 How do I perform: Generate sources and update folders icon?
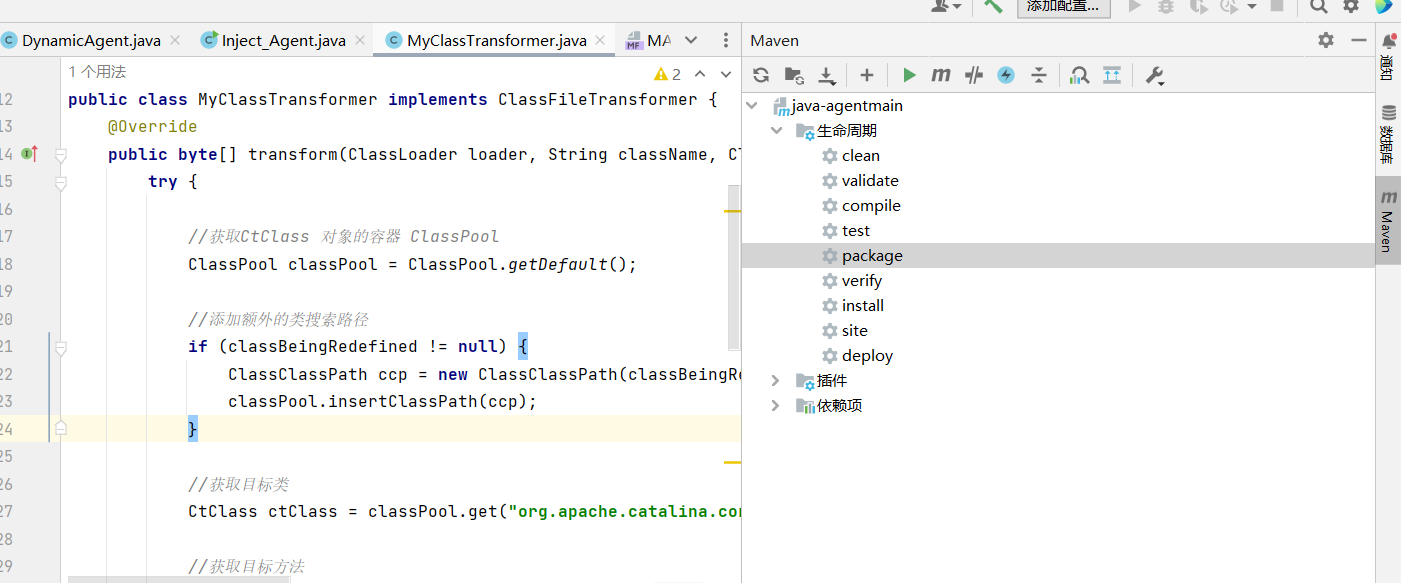tap(794, 75)
